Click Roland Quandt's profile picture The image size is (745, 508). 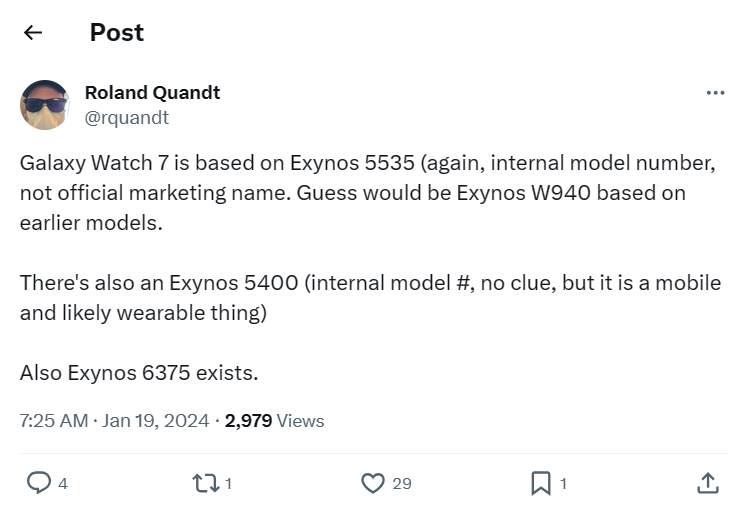[44, 105]
